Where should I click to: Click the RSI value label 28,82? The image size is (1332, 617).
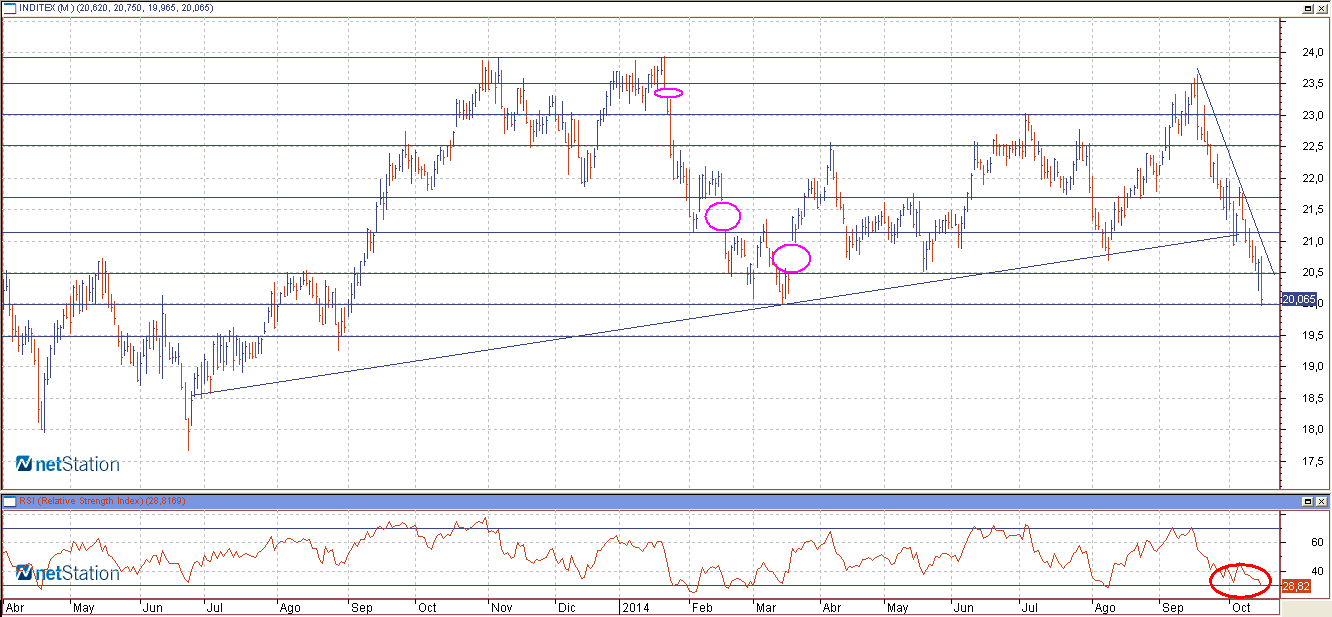pos(1298,585)
